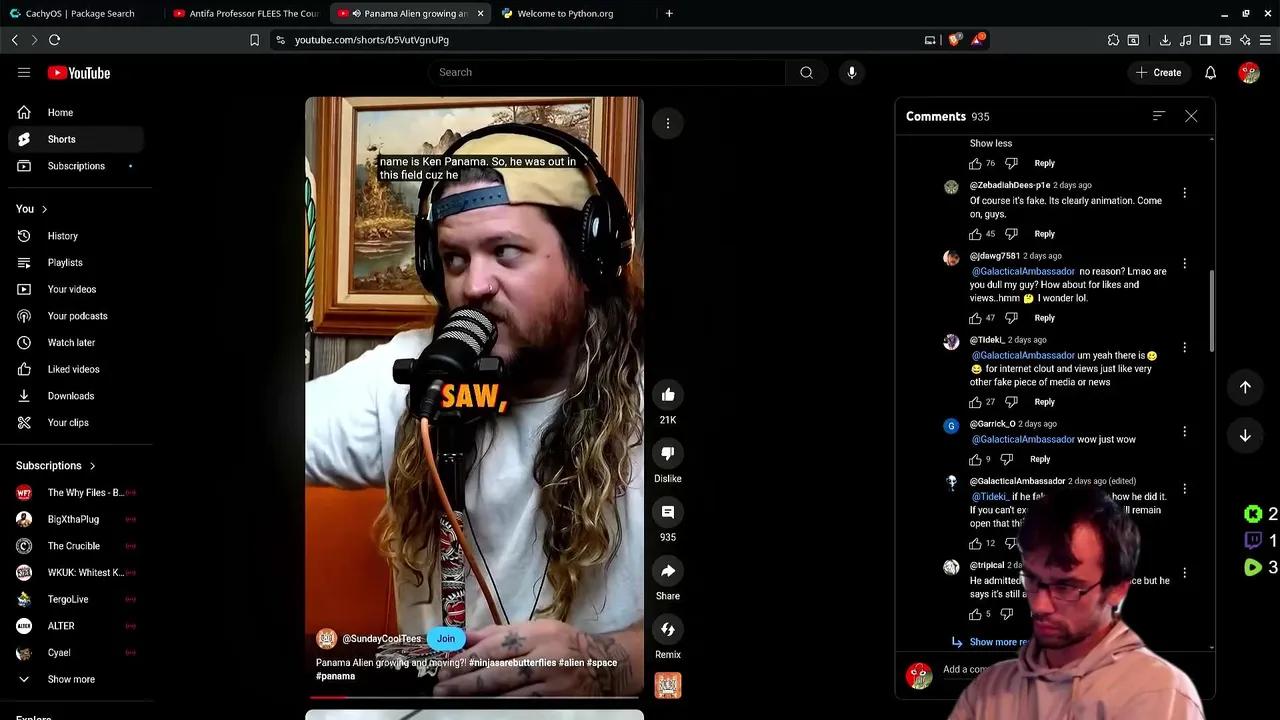Open the Short's three-dot options menu
The height and width of the screenshot is (720, 1280).
(668, 123)
